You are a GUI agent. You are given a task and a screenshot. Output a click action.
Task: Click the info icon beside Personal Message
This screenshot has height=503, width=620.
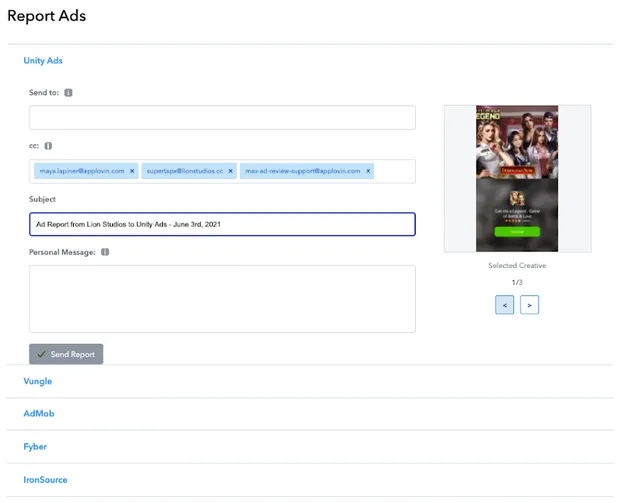pyautogui.click(x=105, y=252)
